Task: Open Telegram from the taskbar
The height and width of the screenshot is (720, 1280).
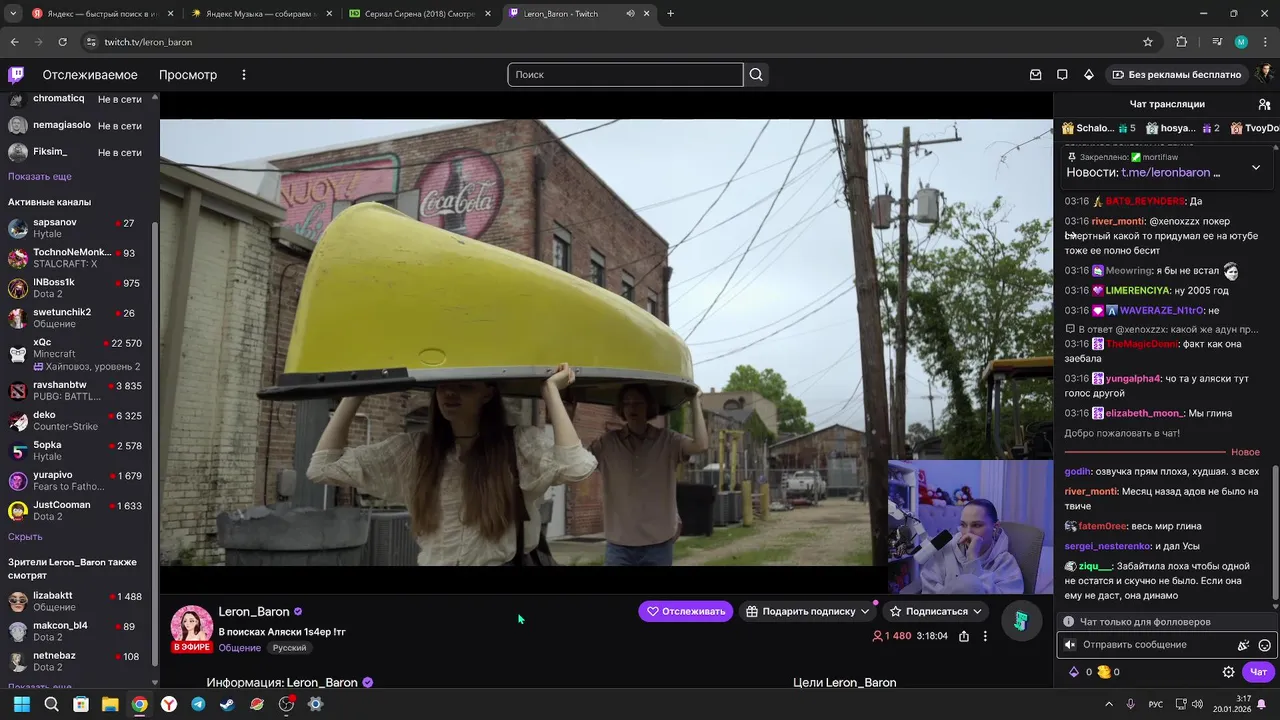Action: click(198, 704)
